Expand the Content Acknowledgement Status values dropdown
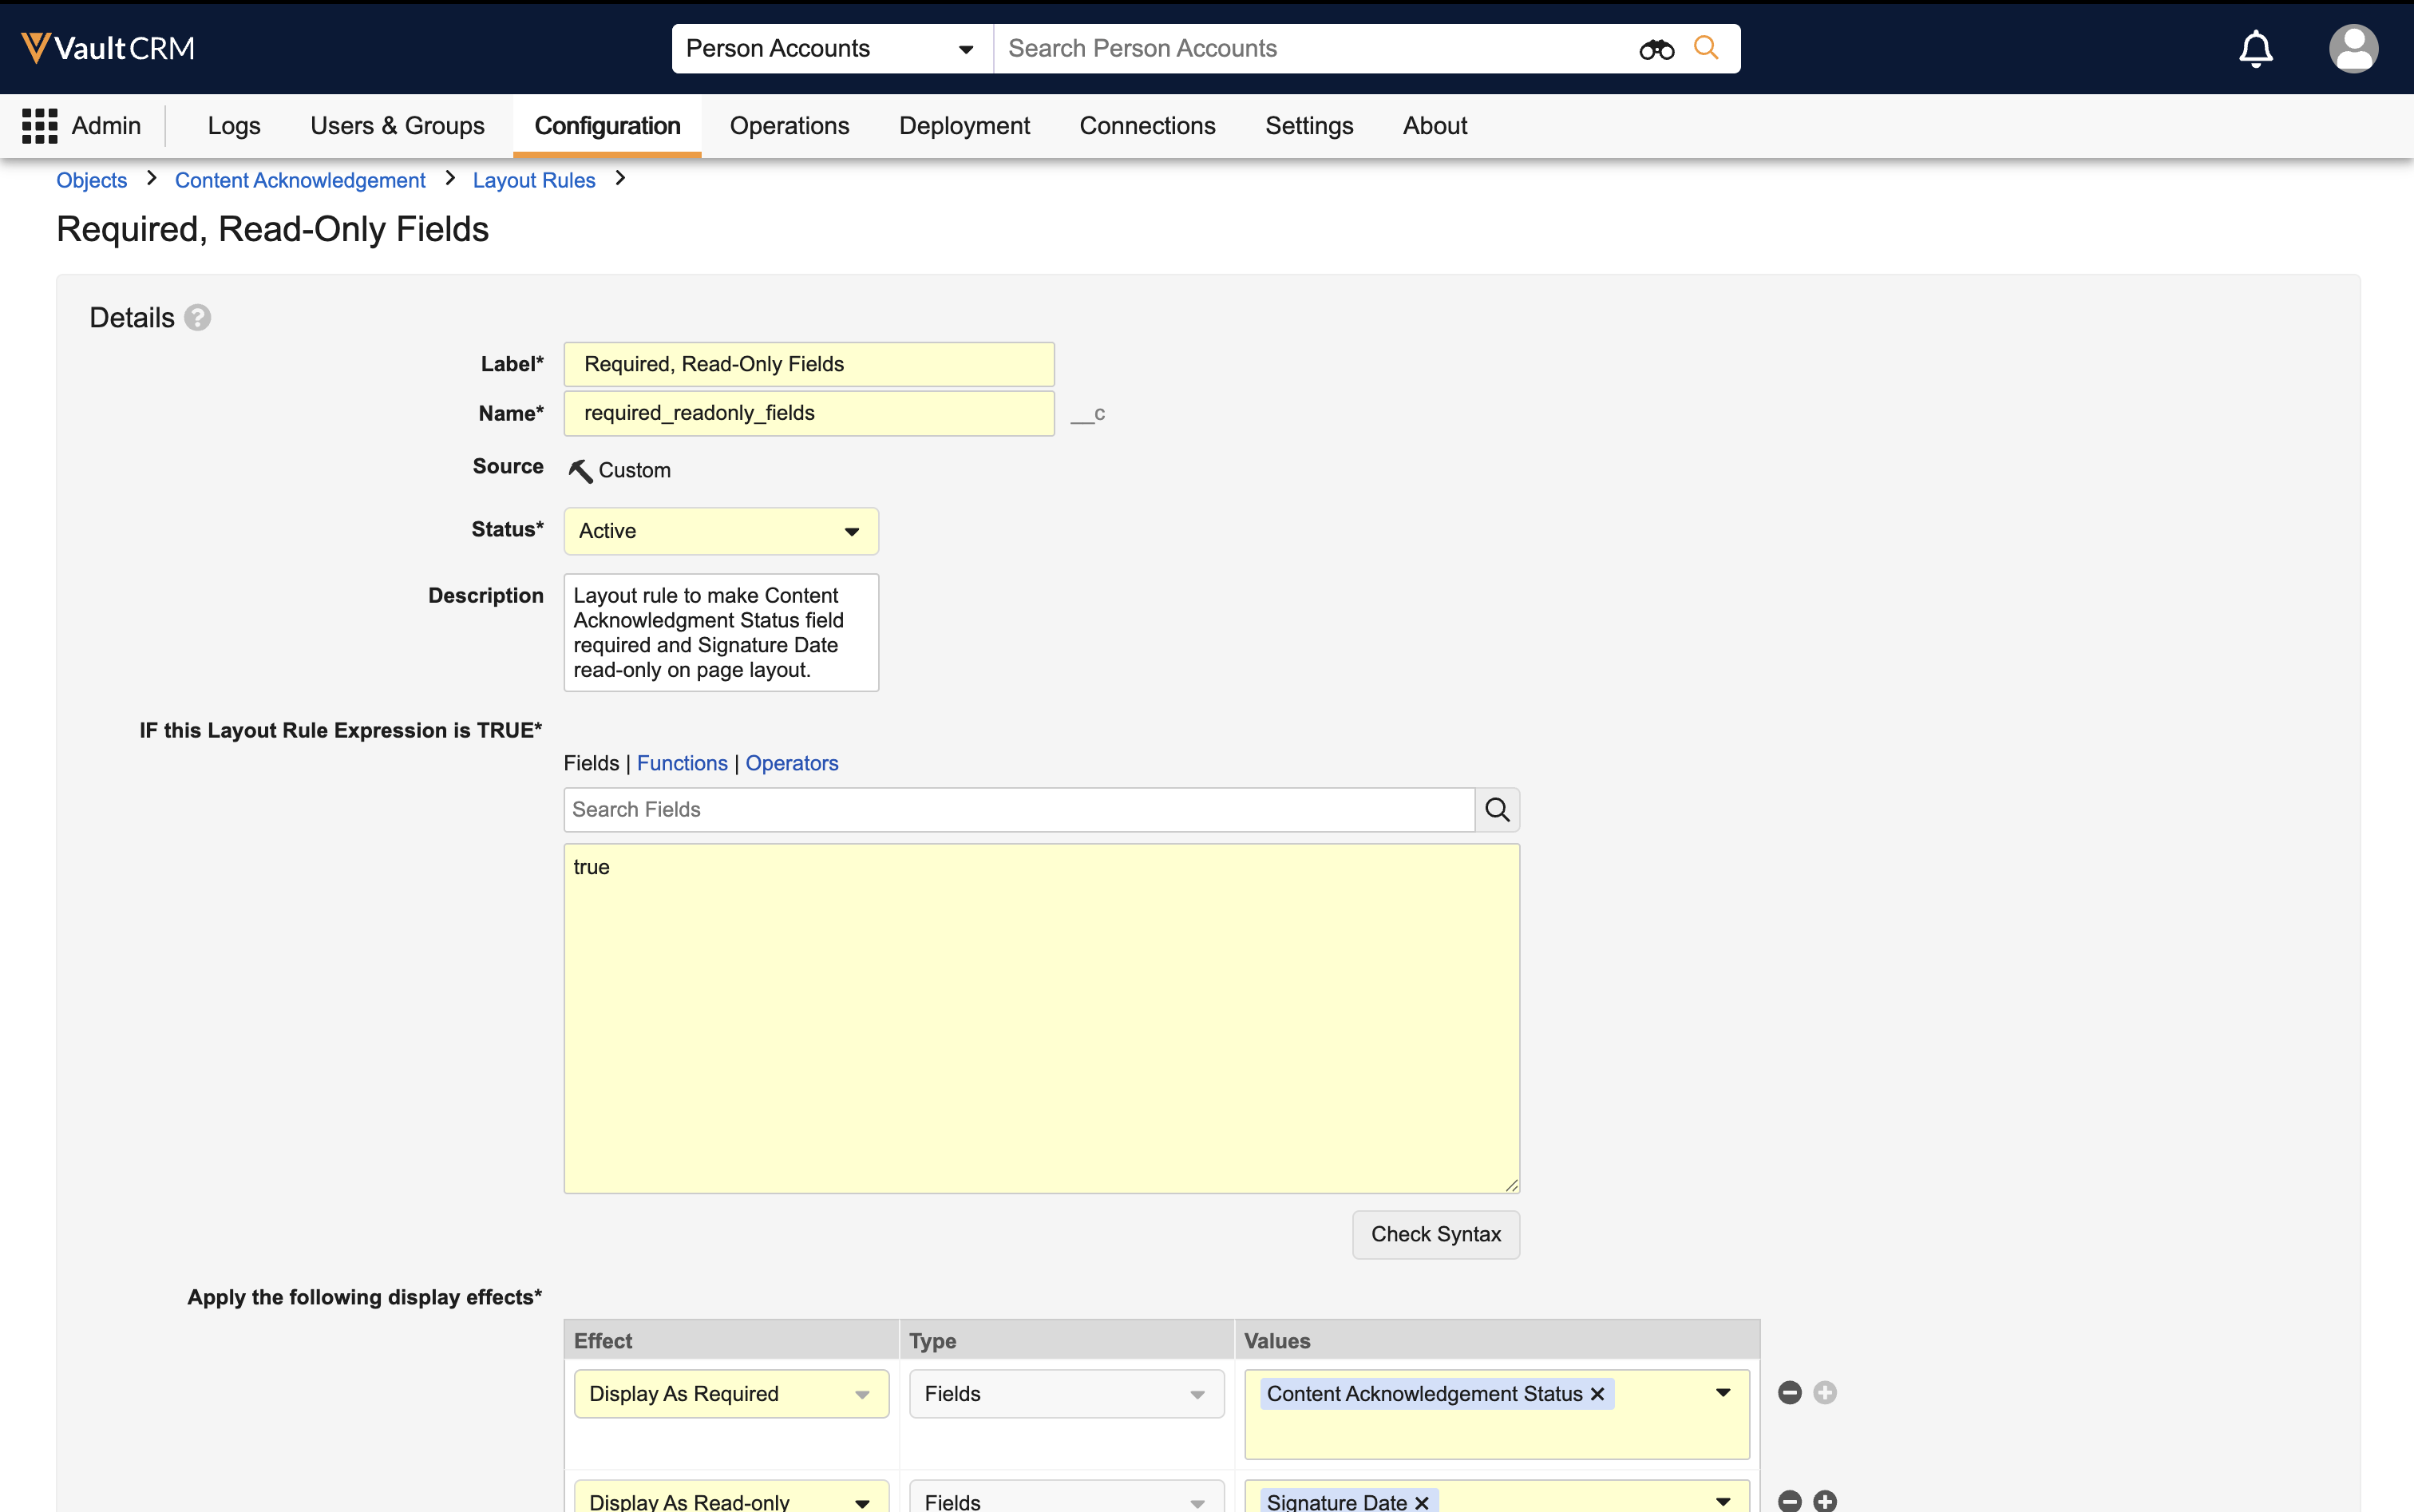The width and height of the screenshot is (2414, 1512). [1723, 1393]
